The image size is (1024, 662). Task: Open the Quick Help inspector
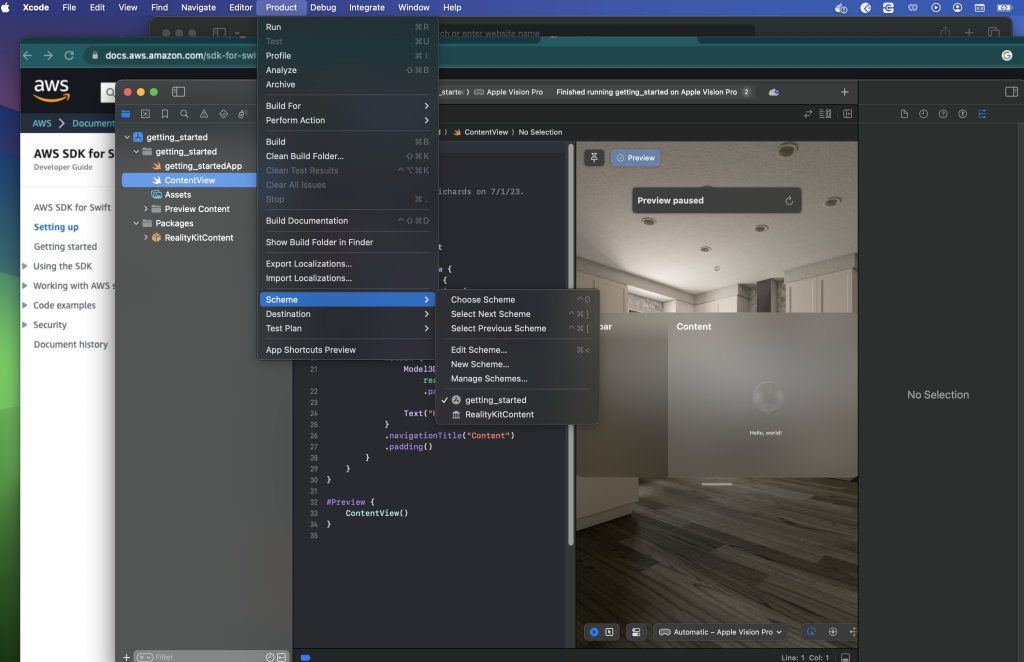point(944,113)
